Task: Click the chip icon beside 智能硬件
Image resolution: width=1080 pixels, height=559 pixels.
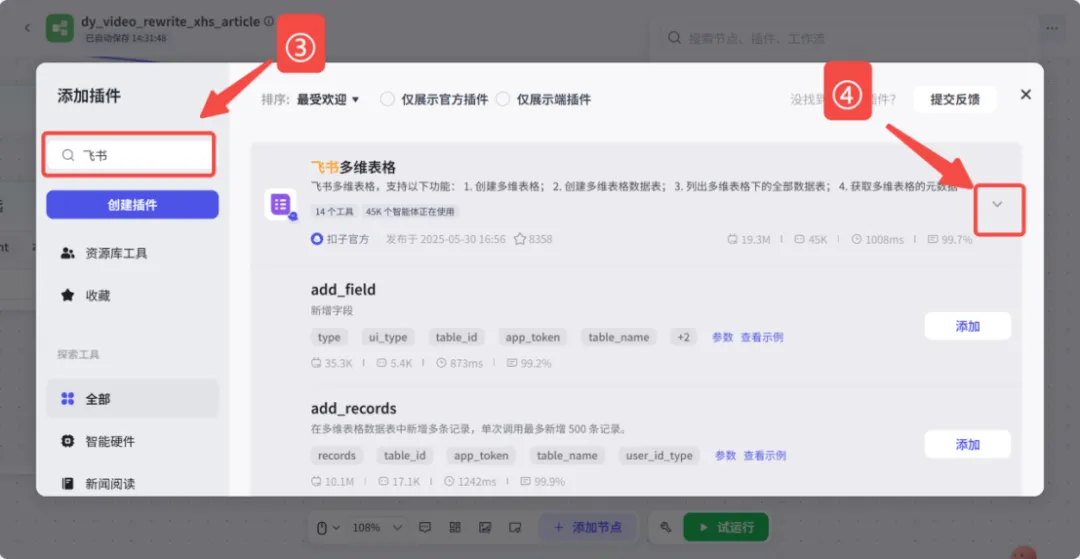Action: (68, 441)
